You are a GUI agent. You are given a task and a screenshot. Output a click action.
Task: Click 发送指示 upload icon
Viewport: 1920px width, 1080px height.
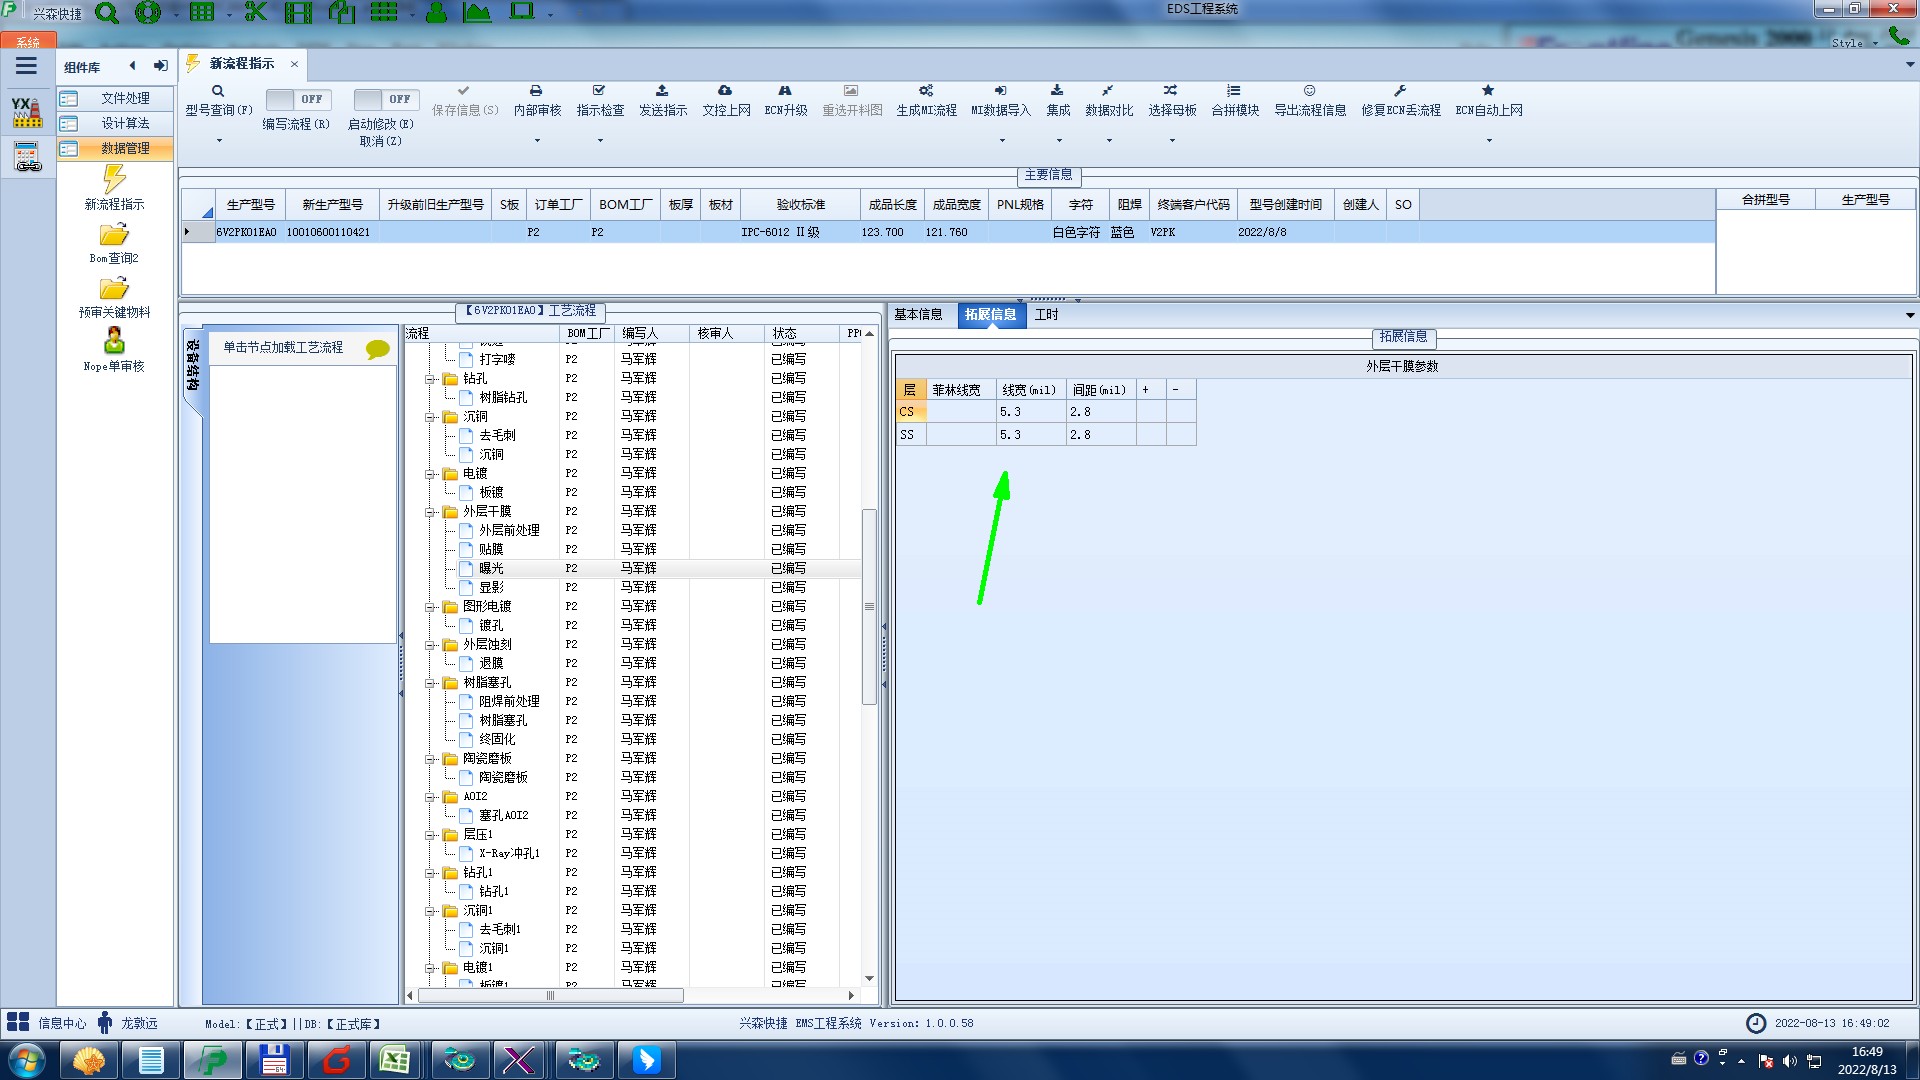pyautogui.click(x=662, y=91)
